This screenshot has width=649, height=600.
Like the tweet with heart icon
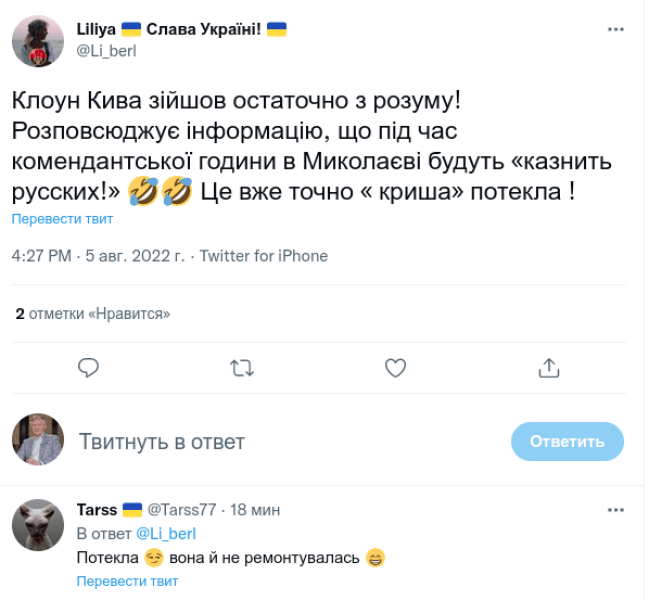tap(395, 368)
